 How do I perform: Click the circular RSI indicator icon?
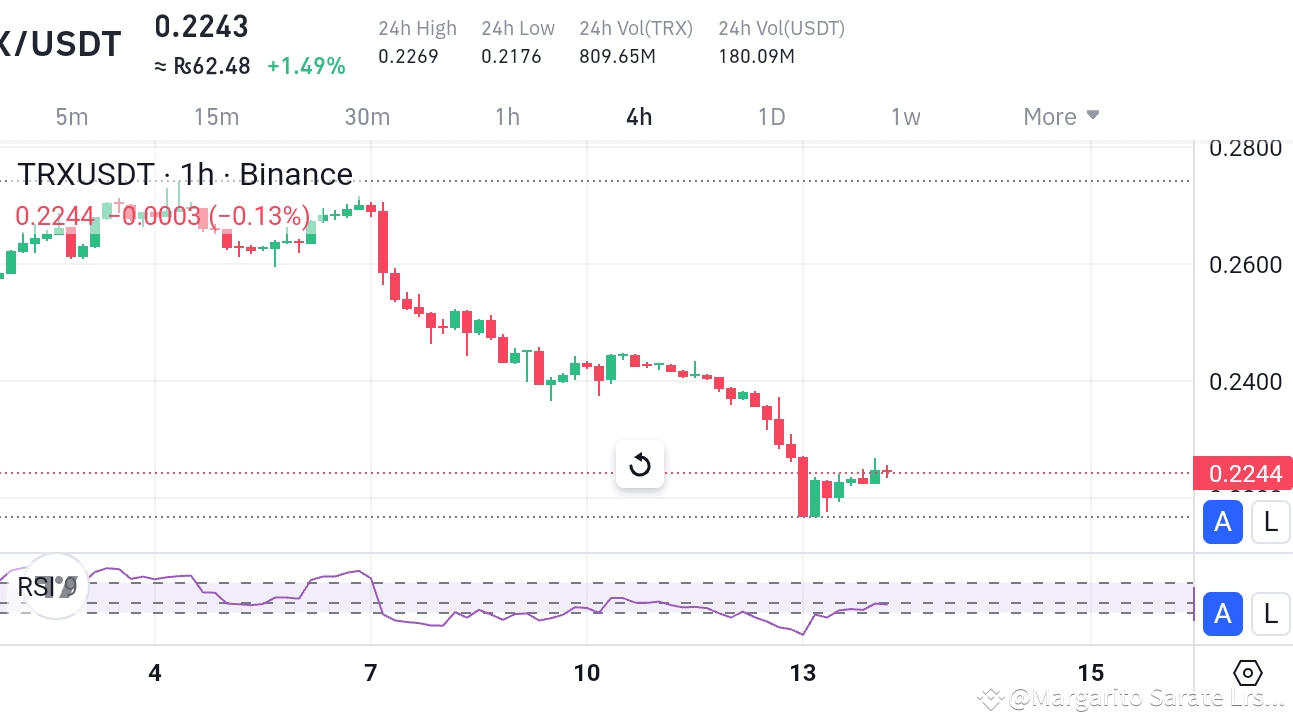coord(56,586)
